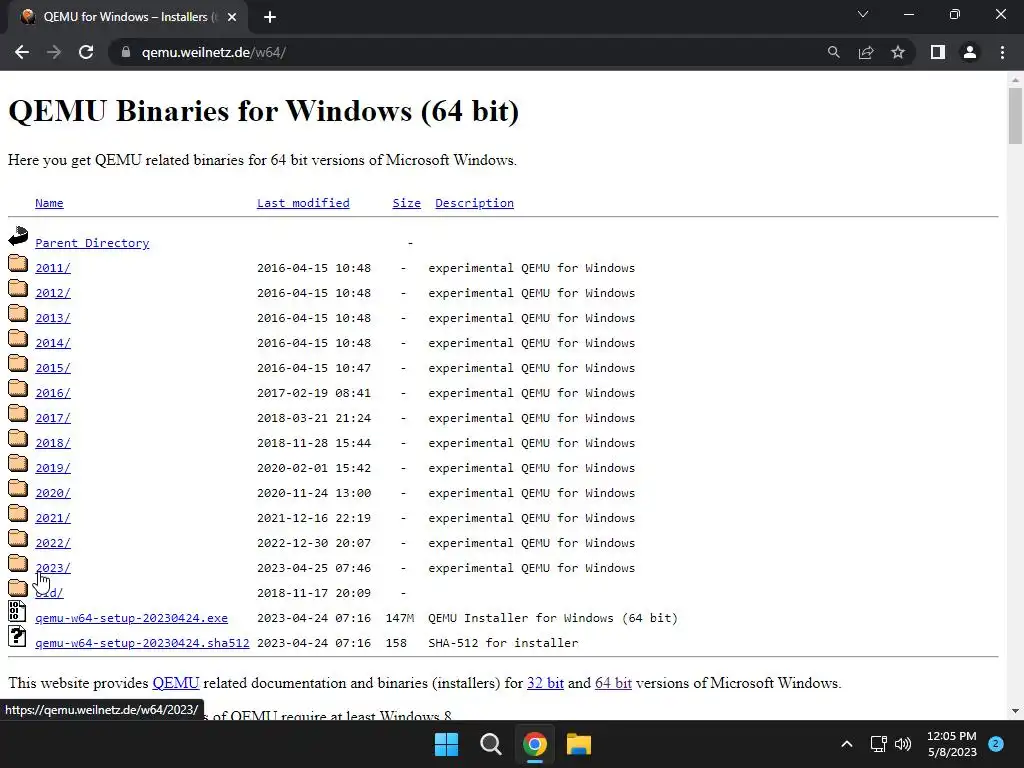Open the Chrome three-dot menu

point(1002,52)
